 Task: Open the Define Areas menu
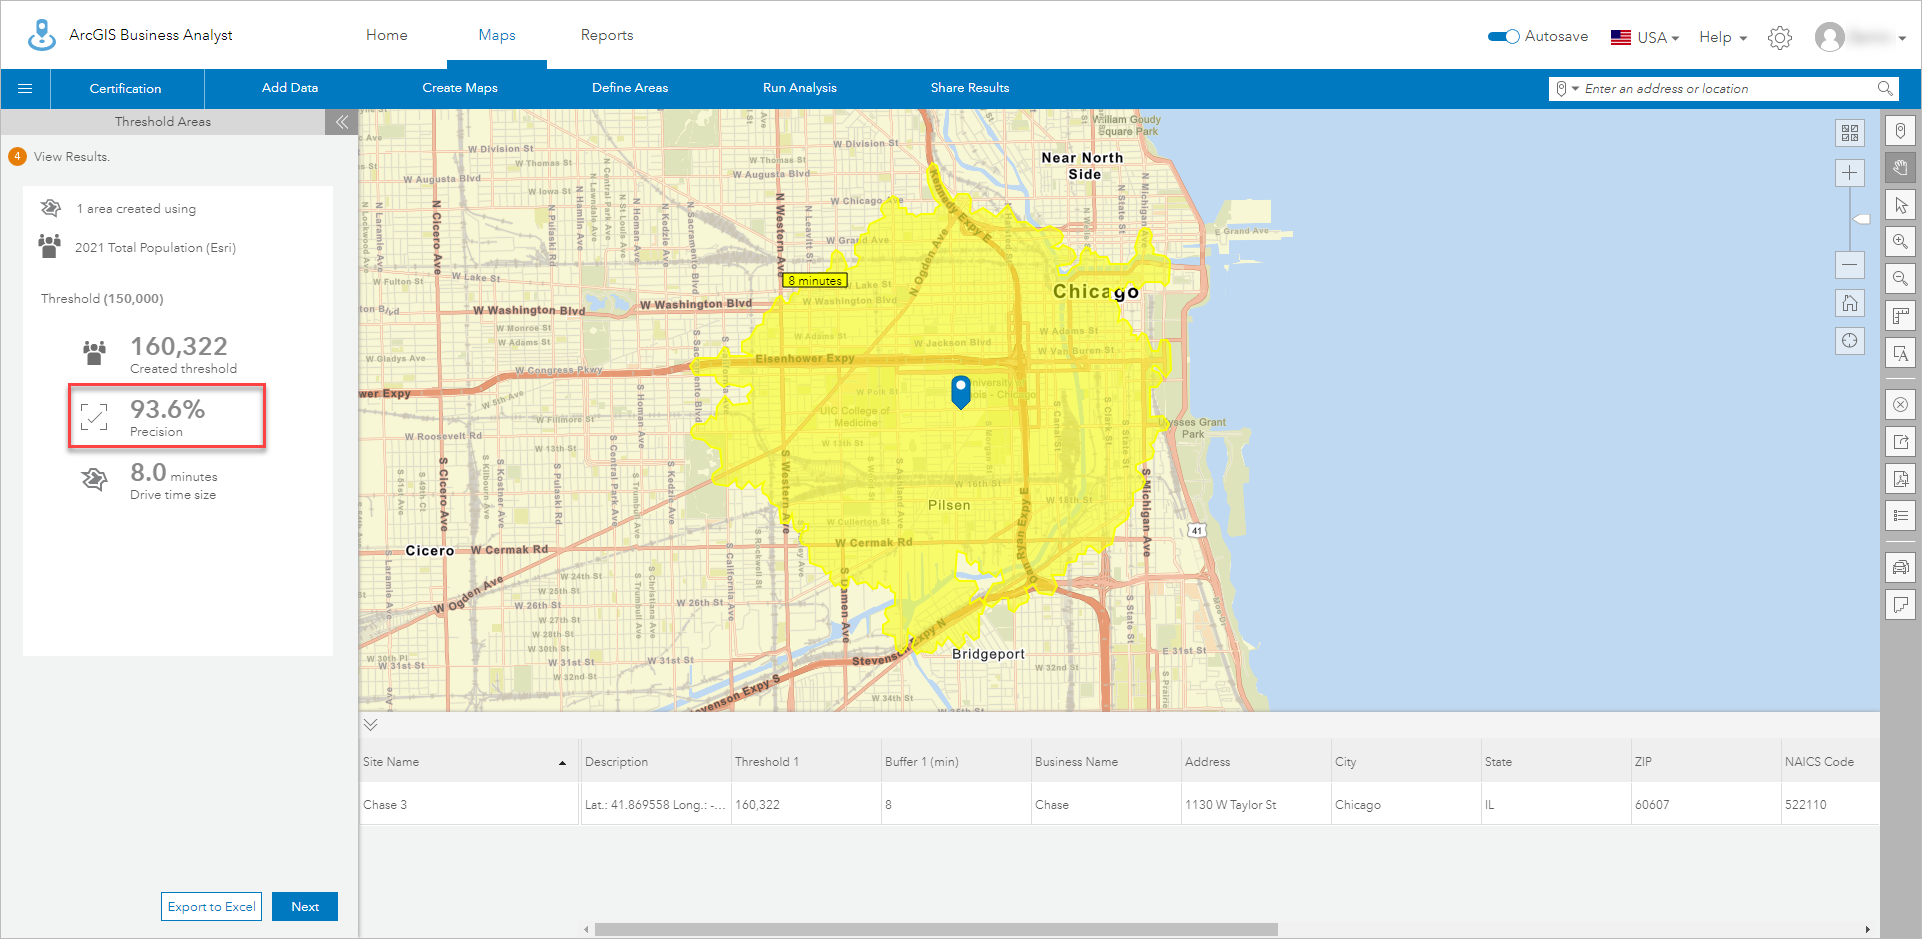(x=630, y=88)
